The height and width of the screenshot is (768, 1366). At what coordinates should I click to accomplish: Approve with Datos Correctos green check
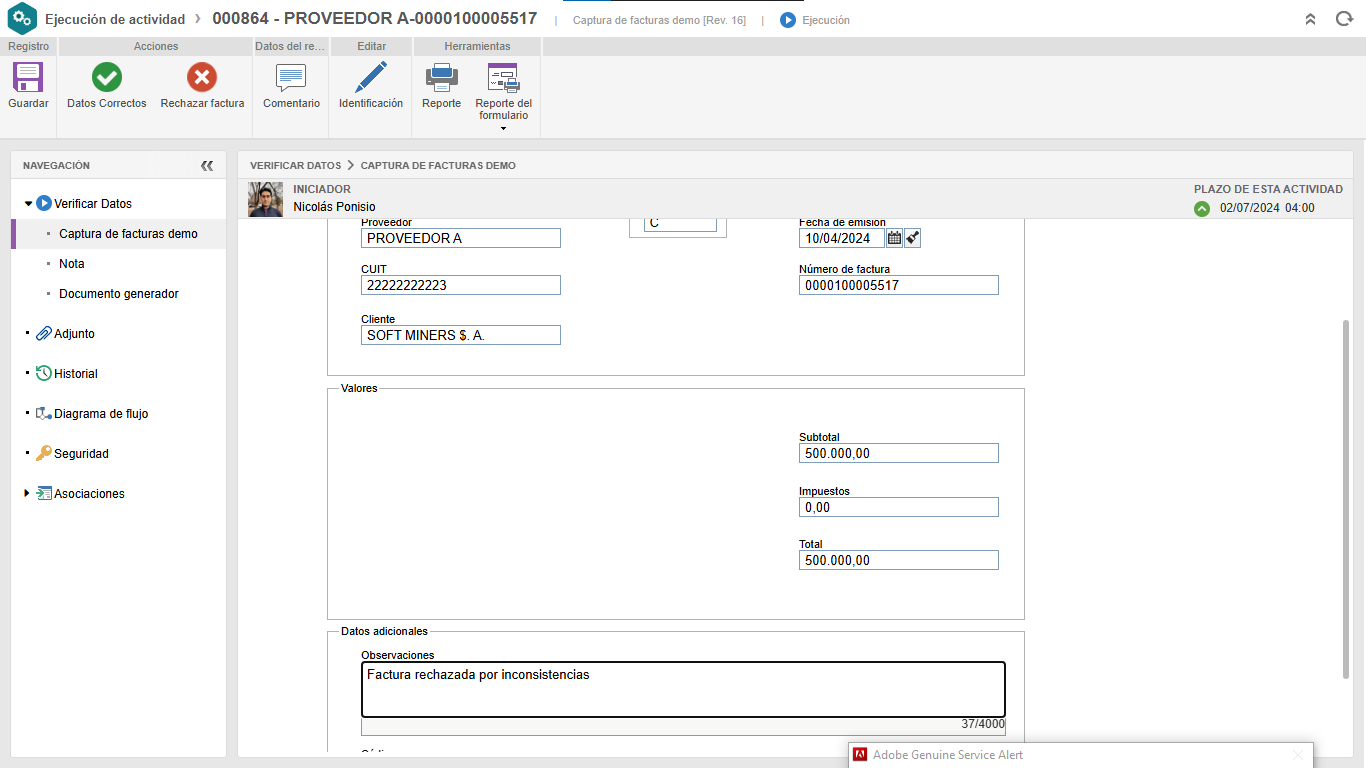tap(106, 78)
